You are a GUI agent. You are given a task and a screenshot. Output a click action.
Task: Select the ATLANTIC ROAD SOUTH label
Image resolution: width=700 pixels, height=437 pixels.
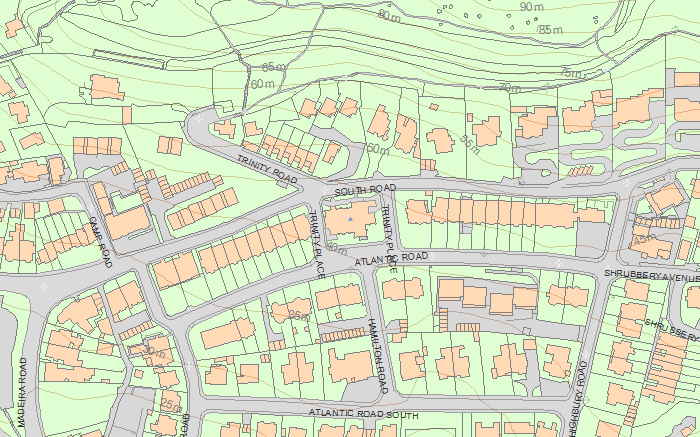[x=363, y=414]
